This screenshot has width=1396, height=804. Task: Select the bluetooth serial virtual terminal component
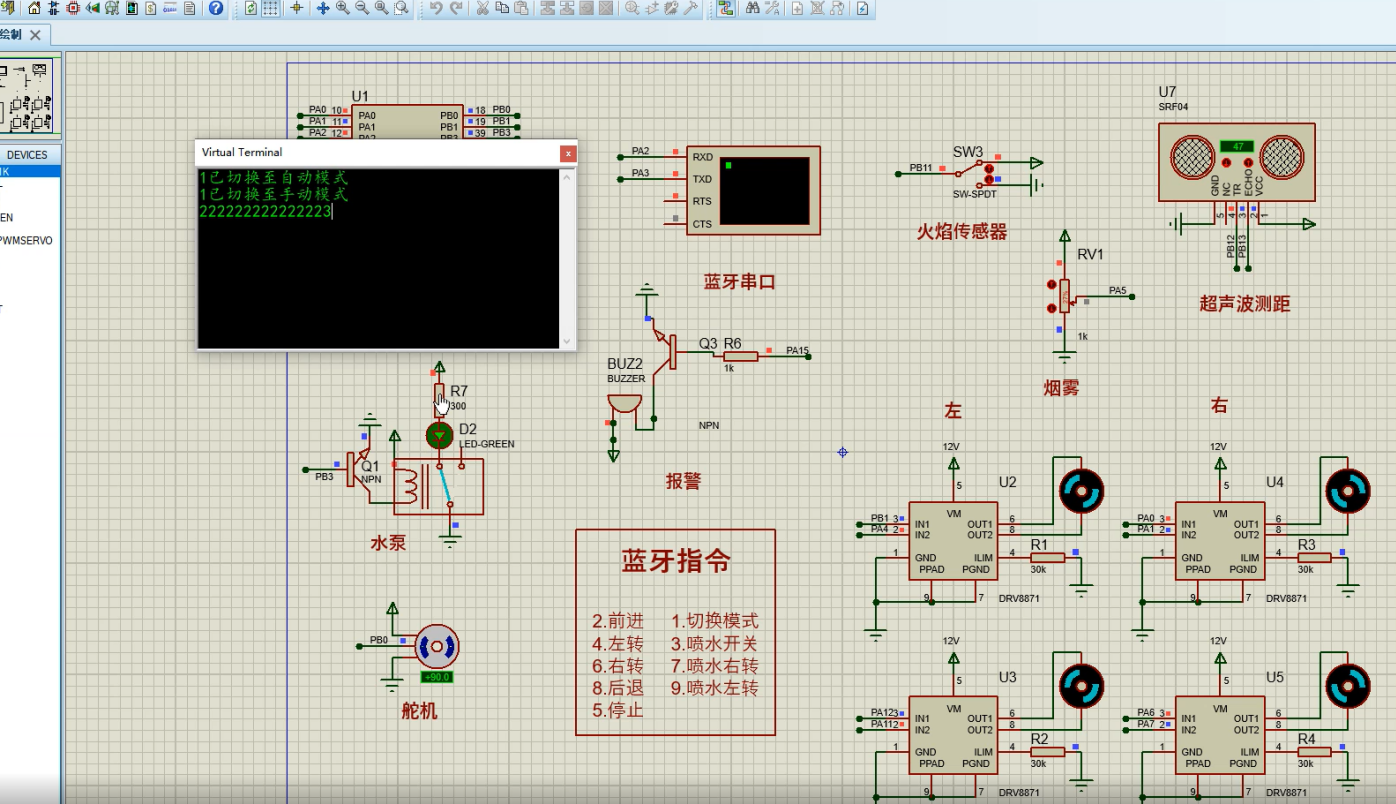click(754, 190)
